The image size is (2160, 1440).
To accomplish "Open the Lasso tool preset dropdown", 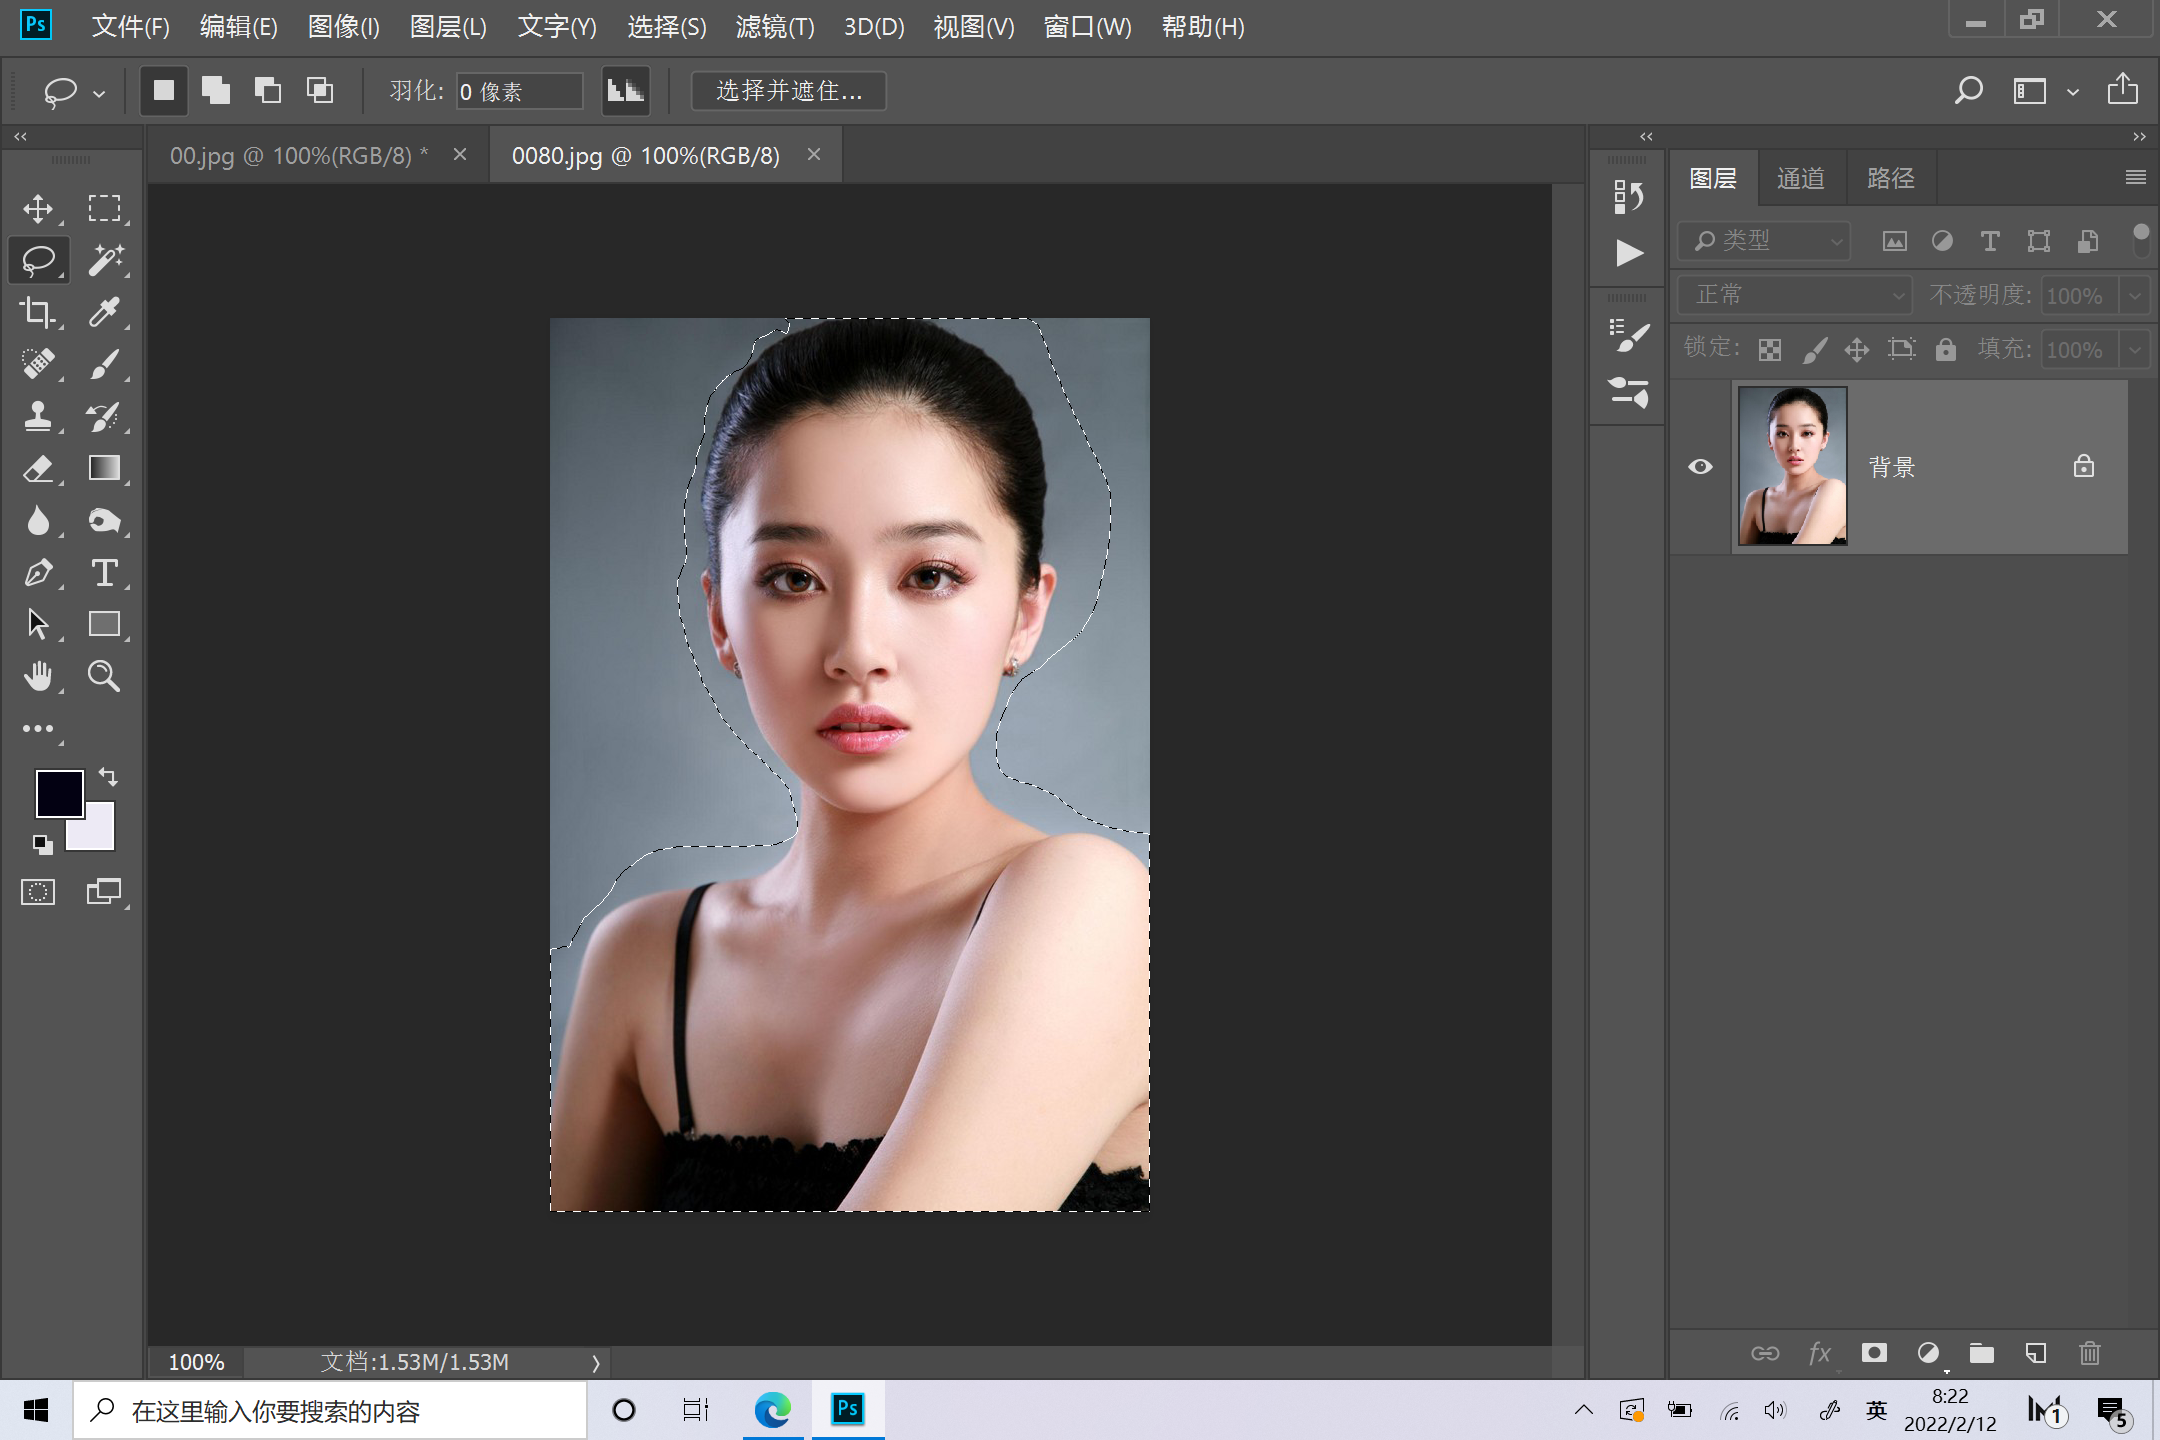I will coord(98,93).
